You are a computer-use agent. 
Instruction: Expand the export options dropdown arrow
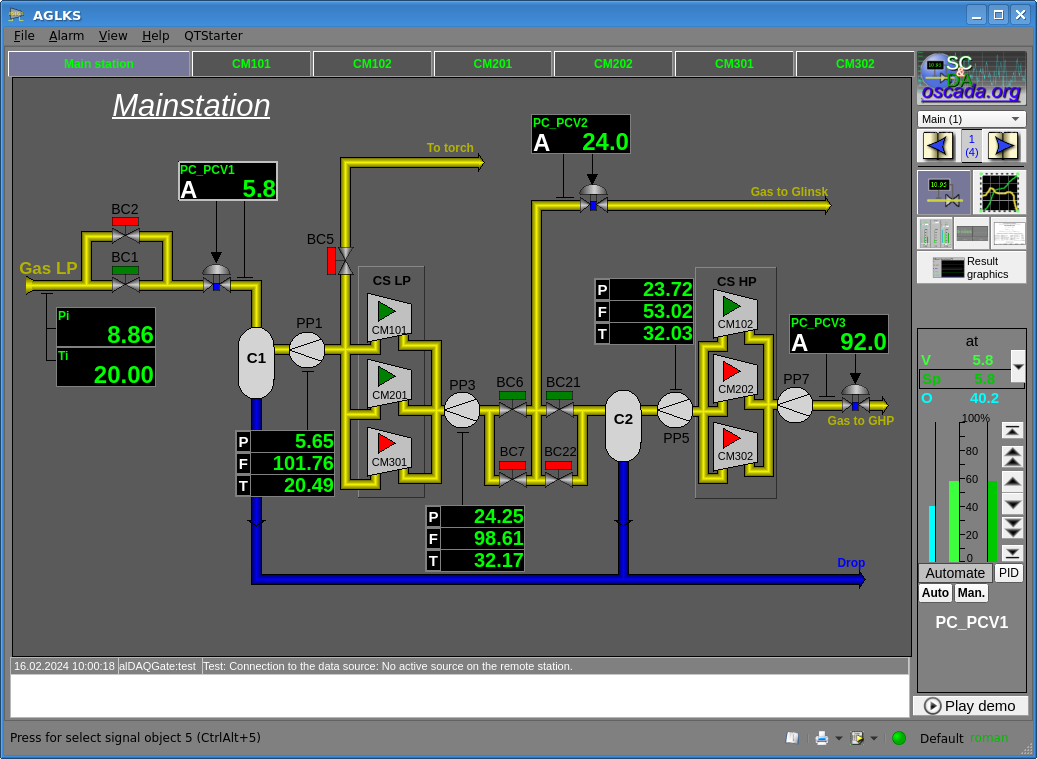coord(874,738)
